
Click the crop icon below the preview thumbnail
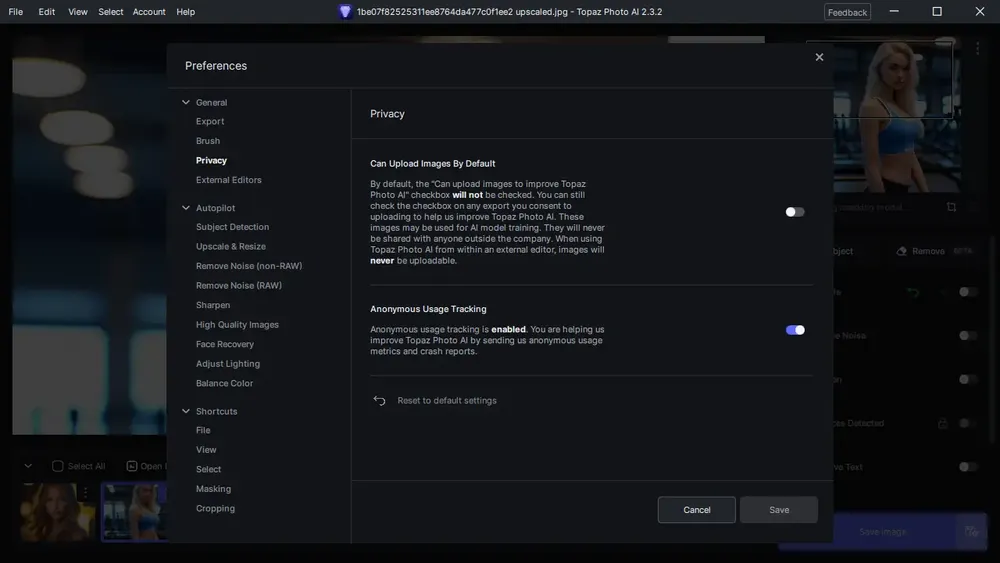951,207
